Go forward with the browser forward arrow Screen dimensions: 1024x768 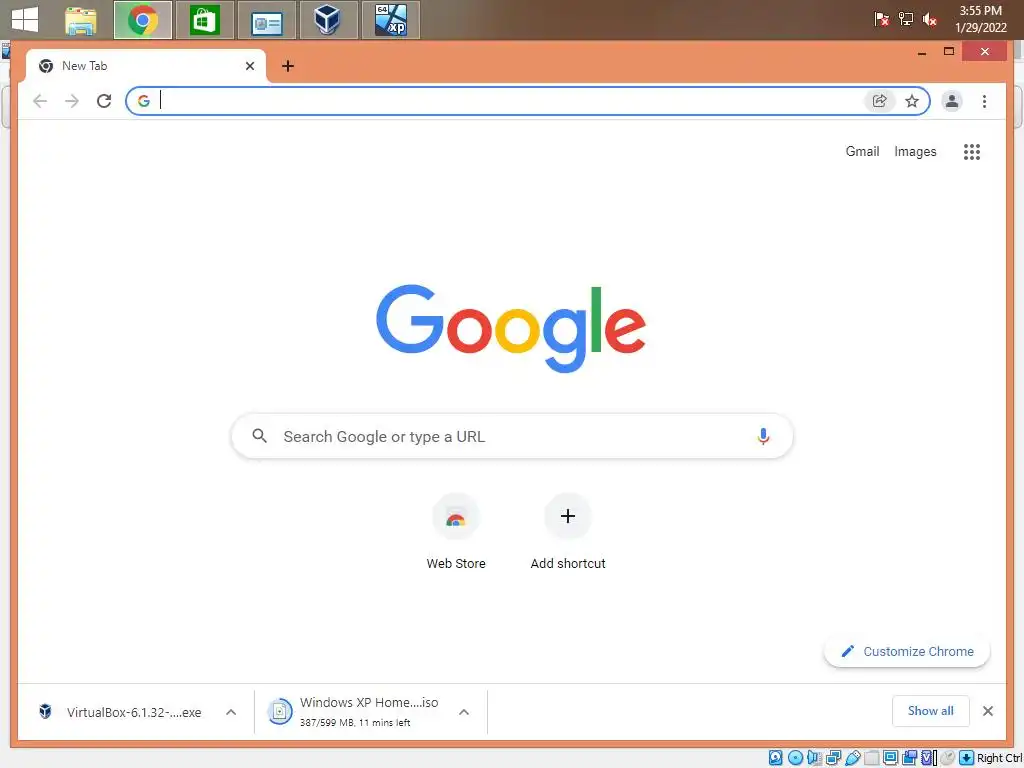point(72,101)
